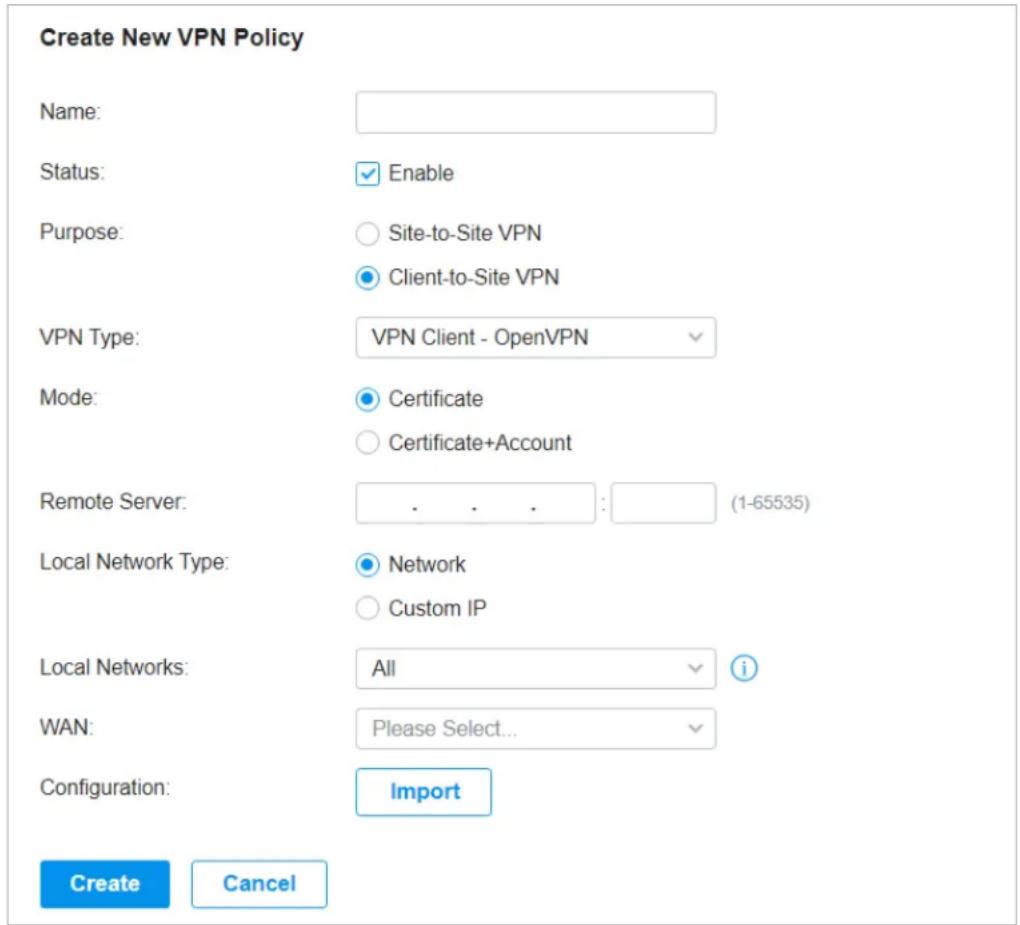Click the Local Network Type label

135,562
